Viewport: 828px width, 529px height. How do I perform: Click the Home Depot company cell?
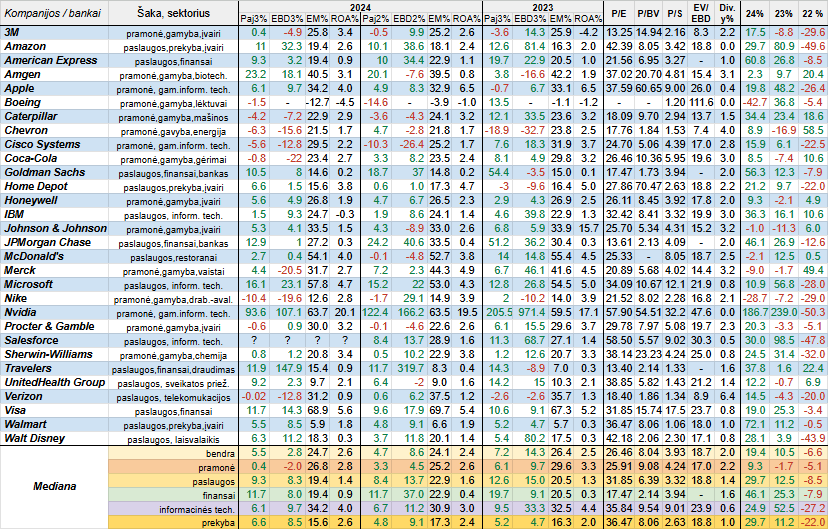pos(54,186)
